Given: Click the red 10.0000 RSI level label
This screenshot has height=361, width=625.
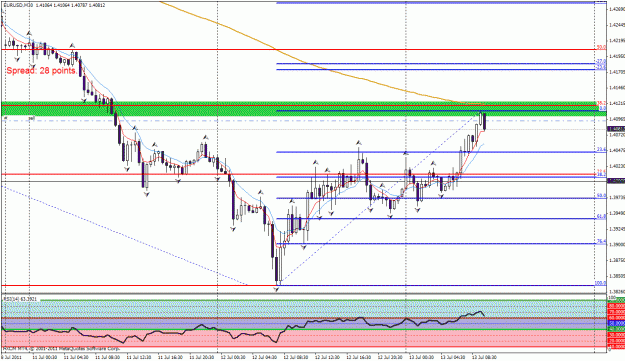Looking at the screenshot, I should point(616,347).
